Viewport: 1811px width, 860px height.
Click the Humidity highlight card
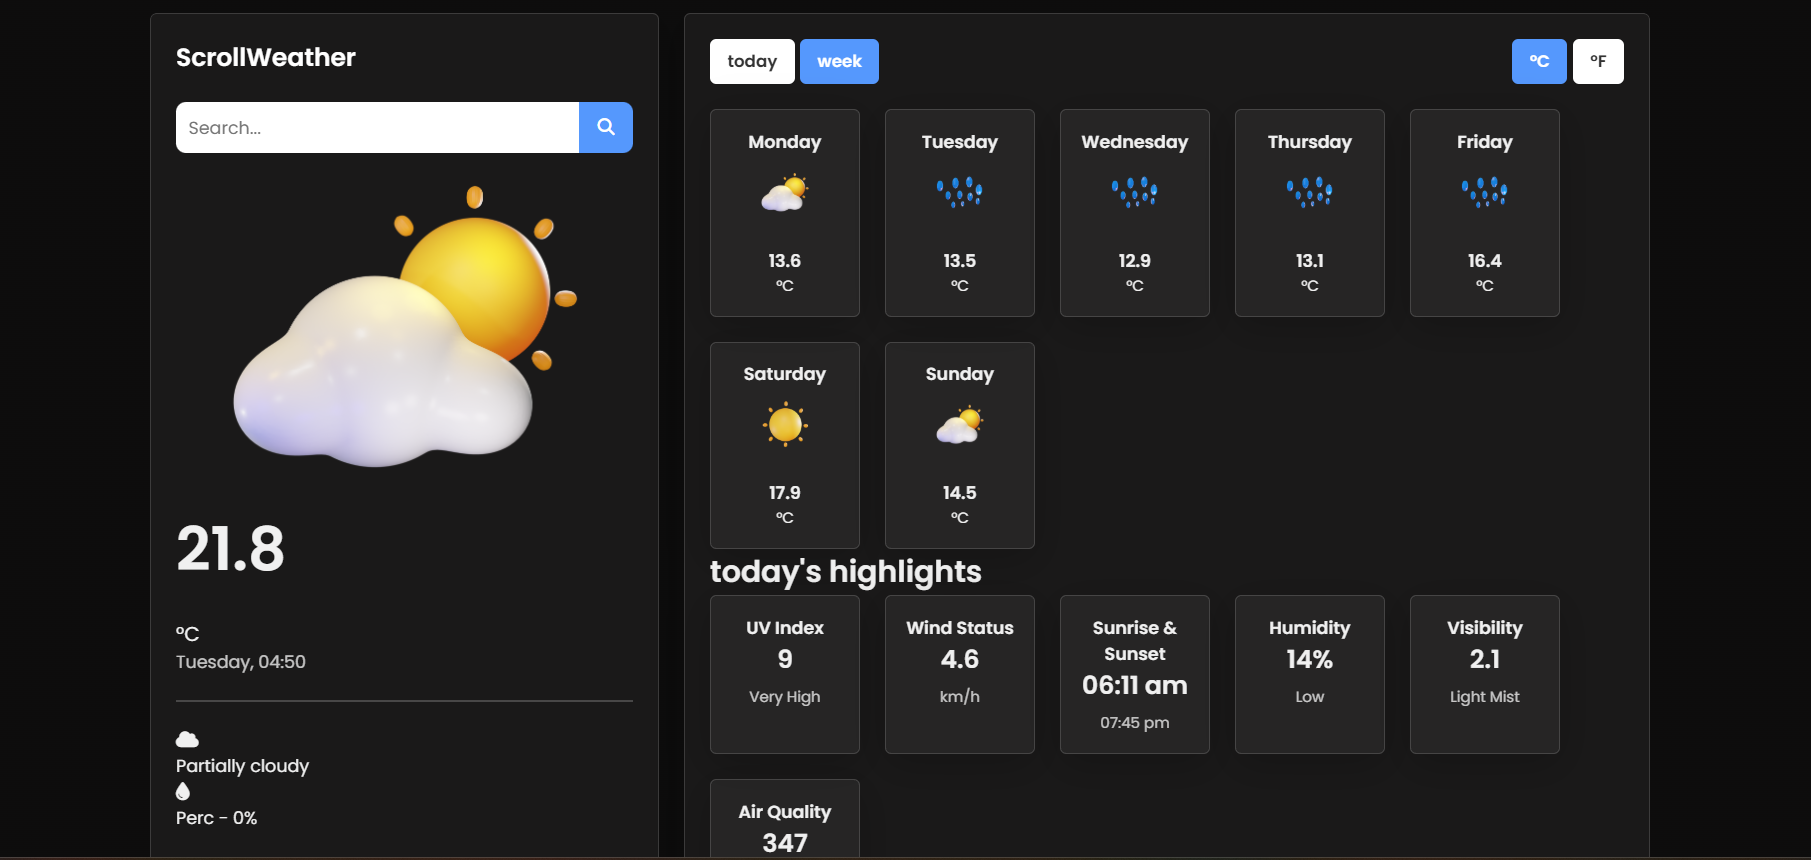(1309, 674)
